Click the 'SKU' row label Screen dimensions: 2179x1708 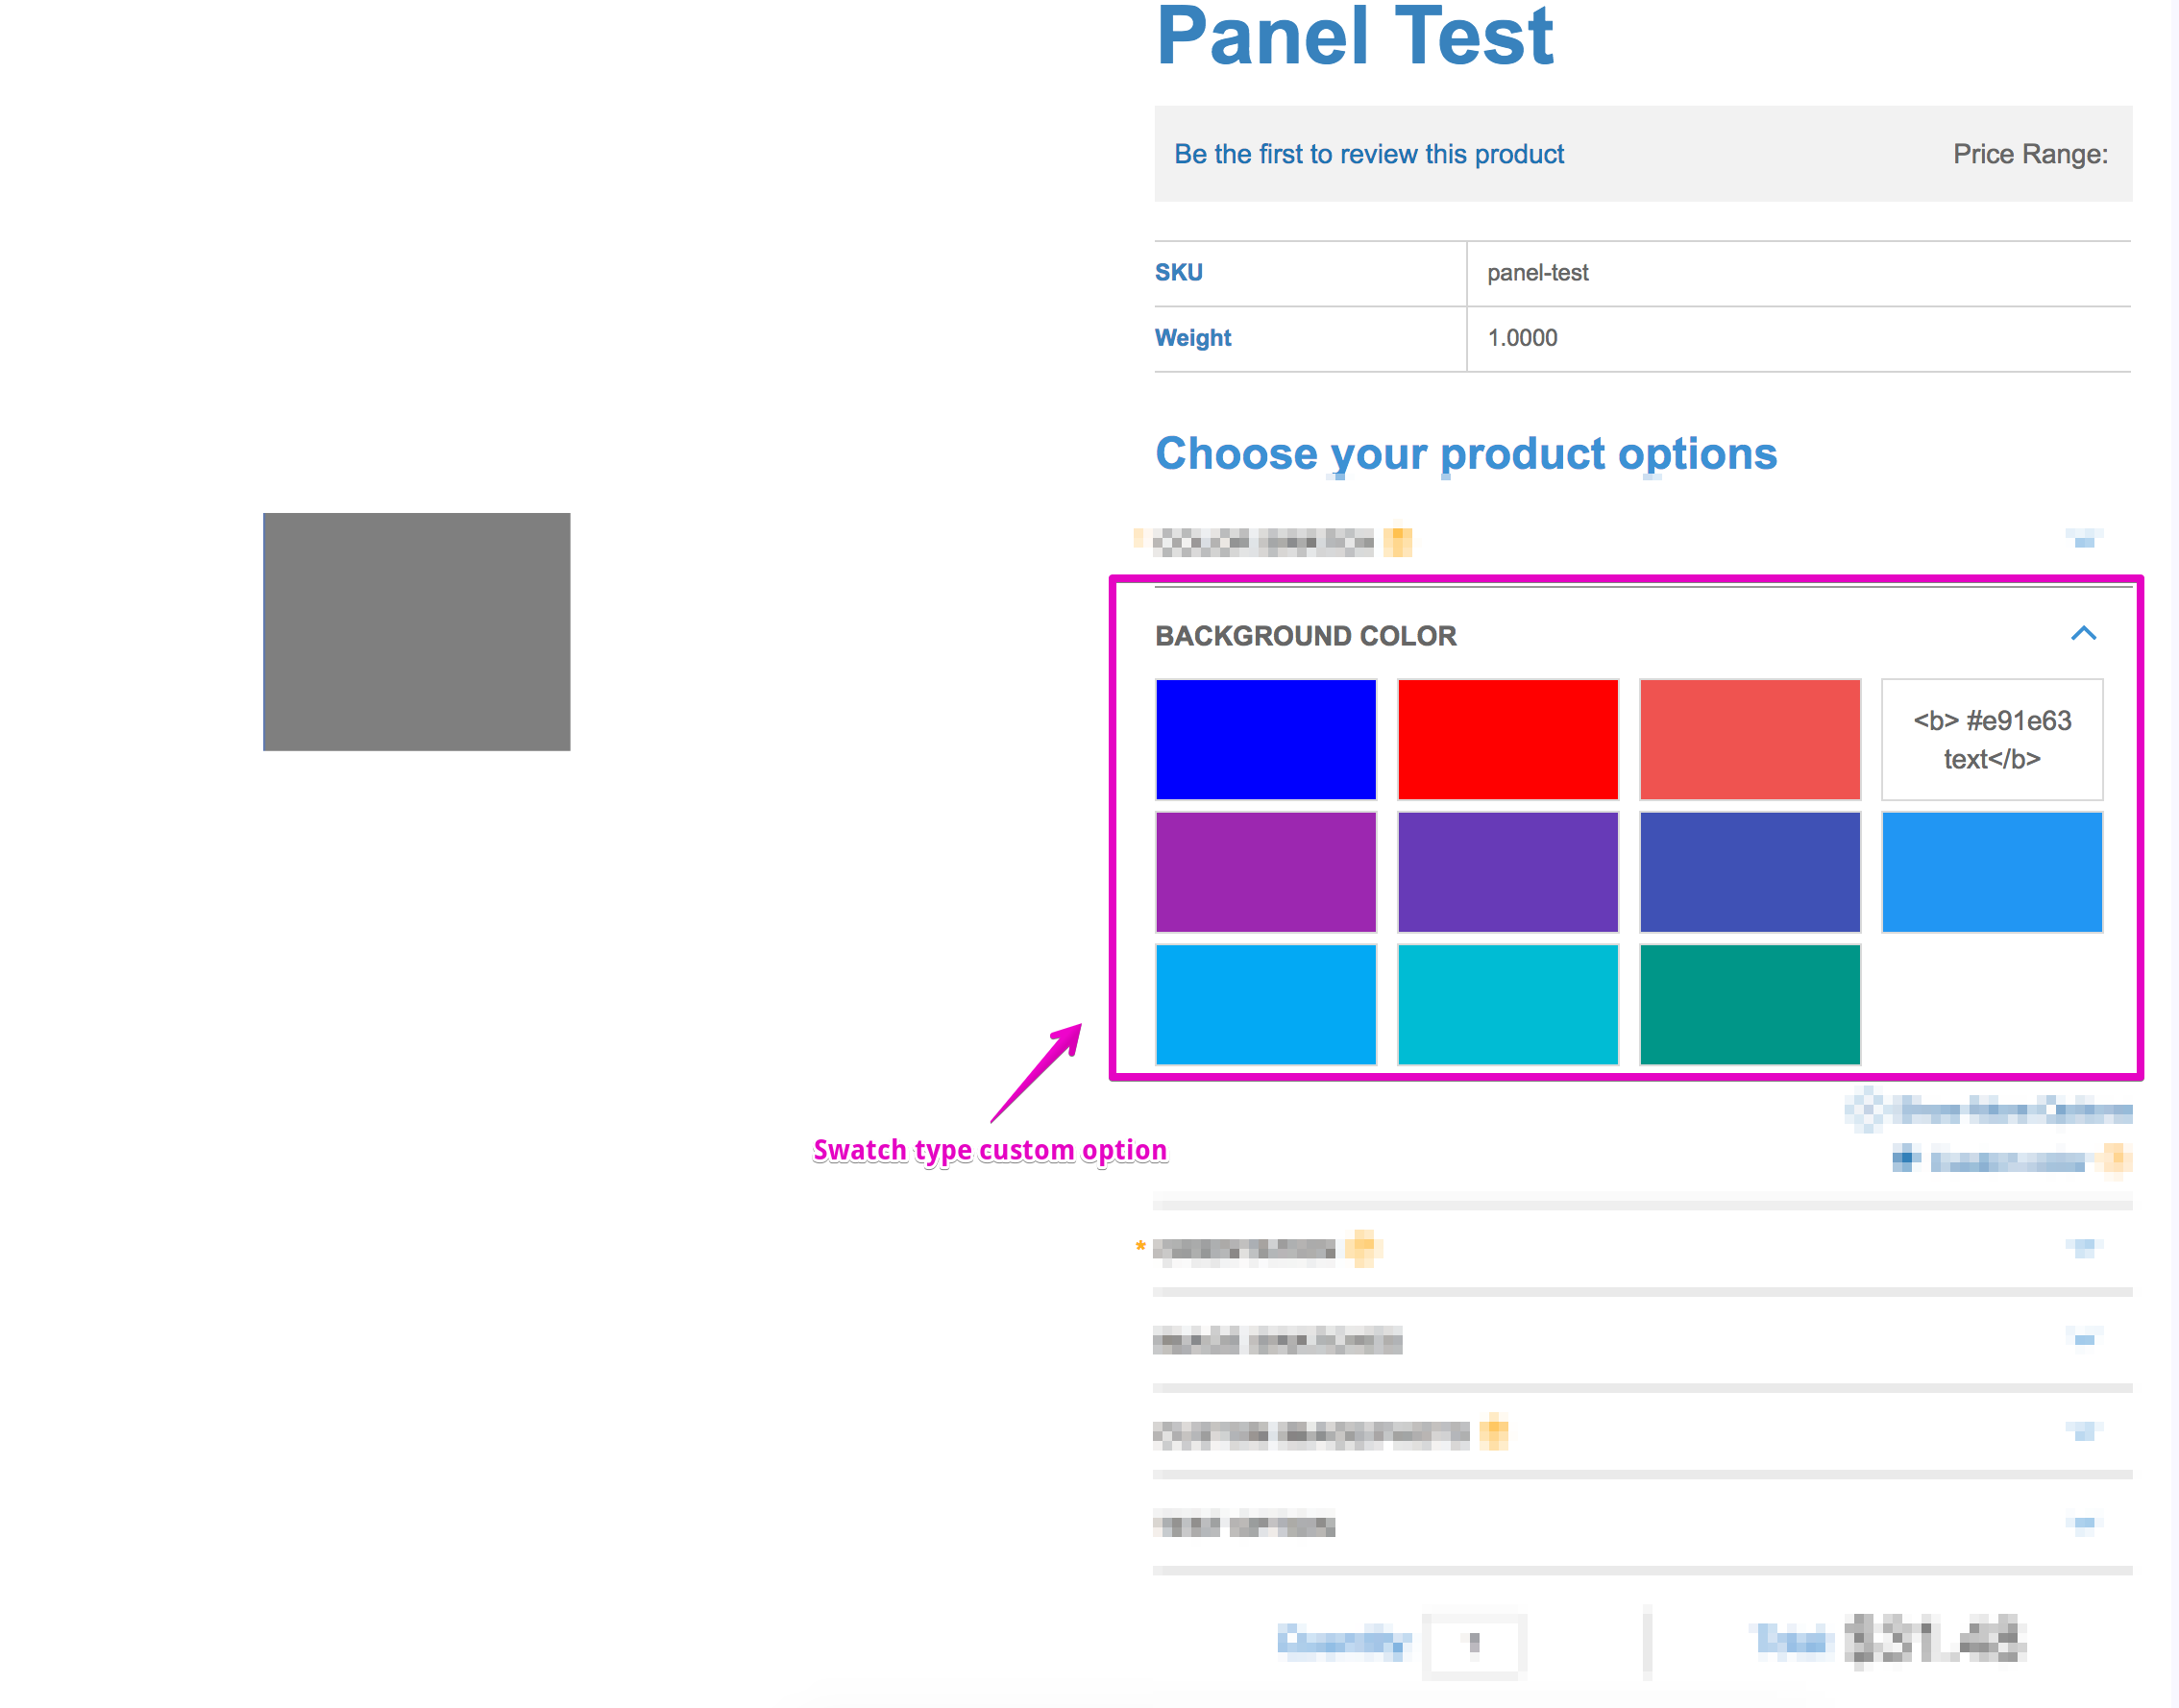point(1178,272)
